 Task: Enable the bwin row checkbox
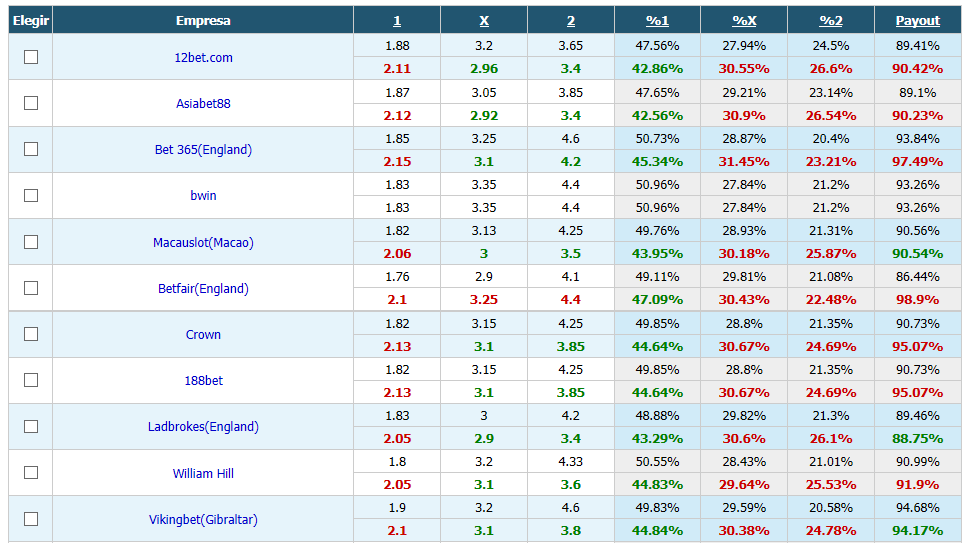coord(31,196)
